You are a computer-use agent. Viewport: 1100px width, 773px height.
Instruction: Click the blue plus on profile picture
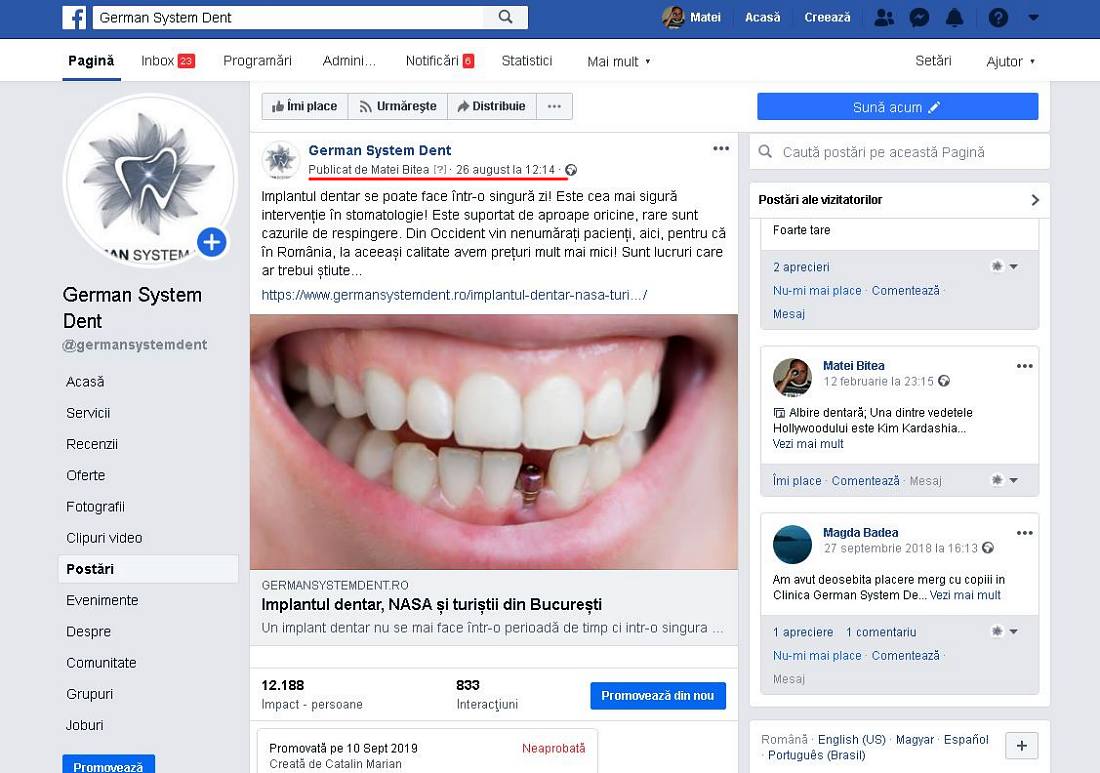[x=211, y=242]
